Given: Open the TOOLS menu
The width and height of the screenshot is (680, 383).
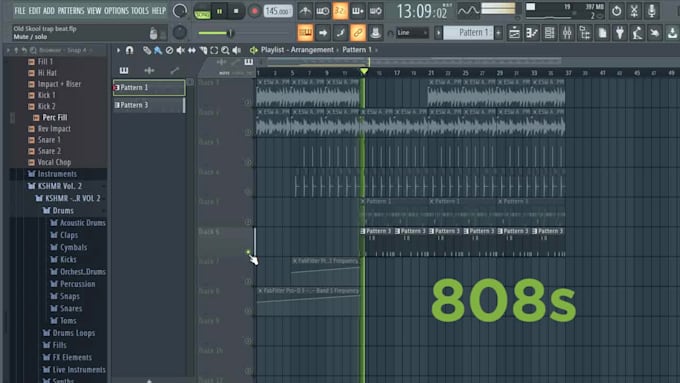Looking at the screenshot, I should pyautogui.click(x=140, y=11).
